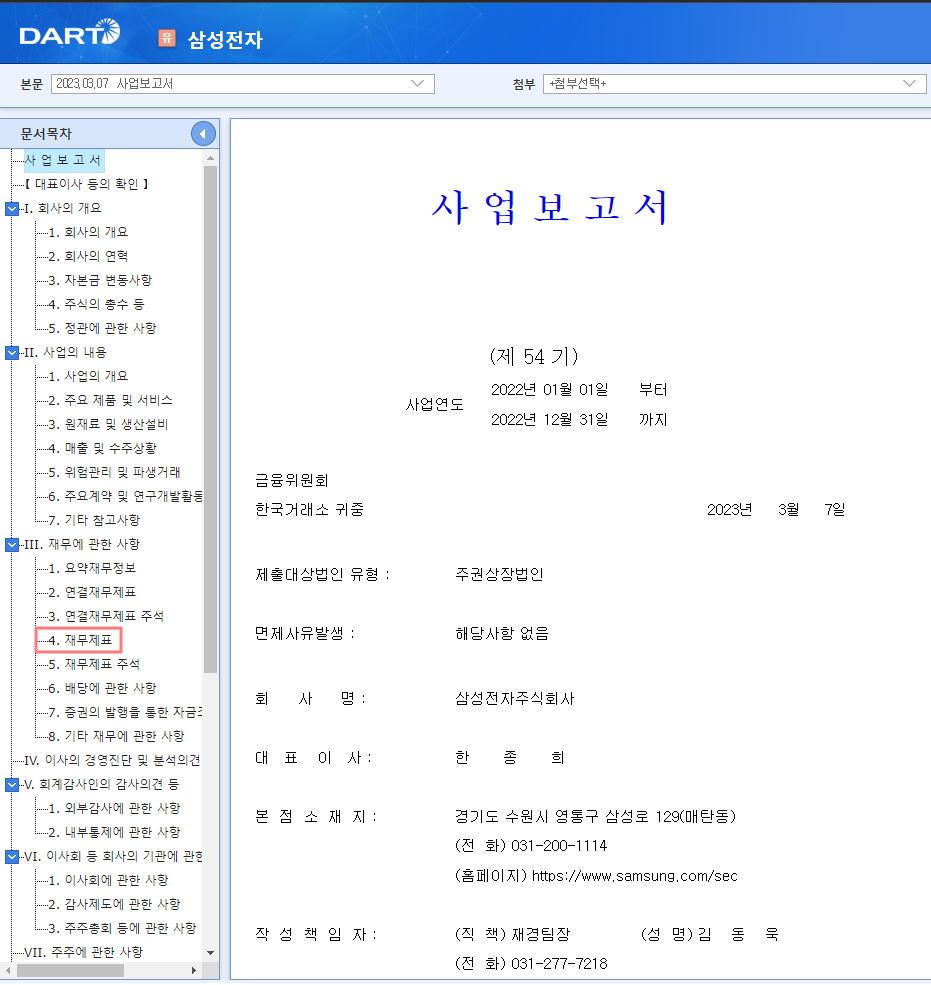
Task: Collapse the VI. 이사회 등 회사의 기관 node
Action: click(12, 856)
